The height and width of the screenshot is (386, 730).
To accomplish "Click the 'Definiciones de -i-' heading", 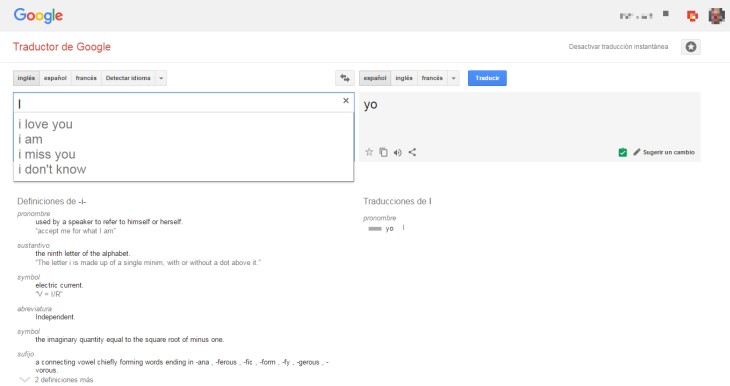I will [52, 201].
